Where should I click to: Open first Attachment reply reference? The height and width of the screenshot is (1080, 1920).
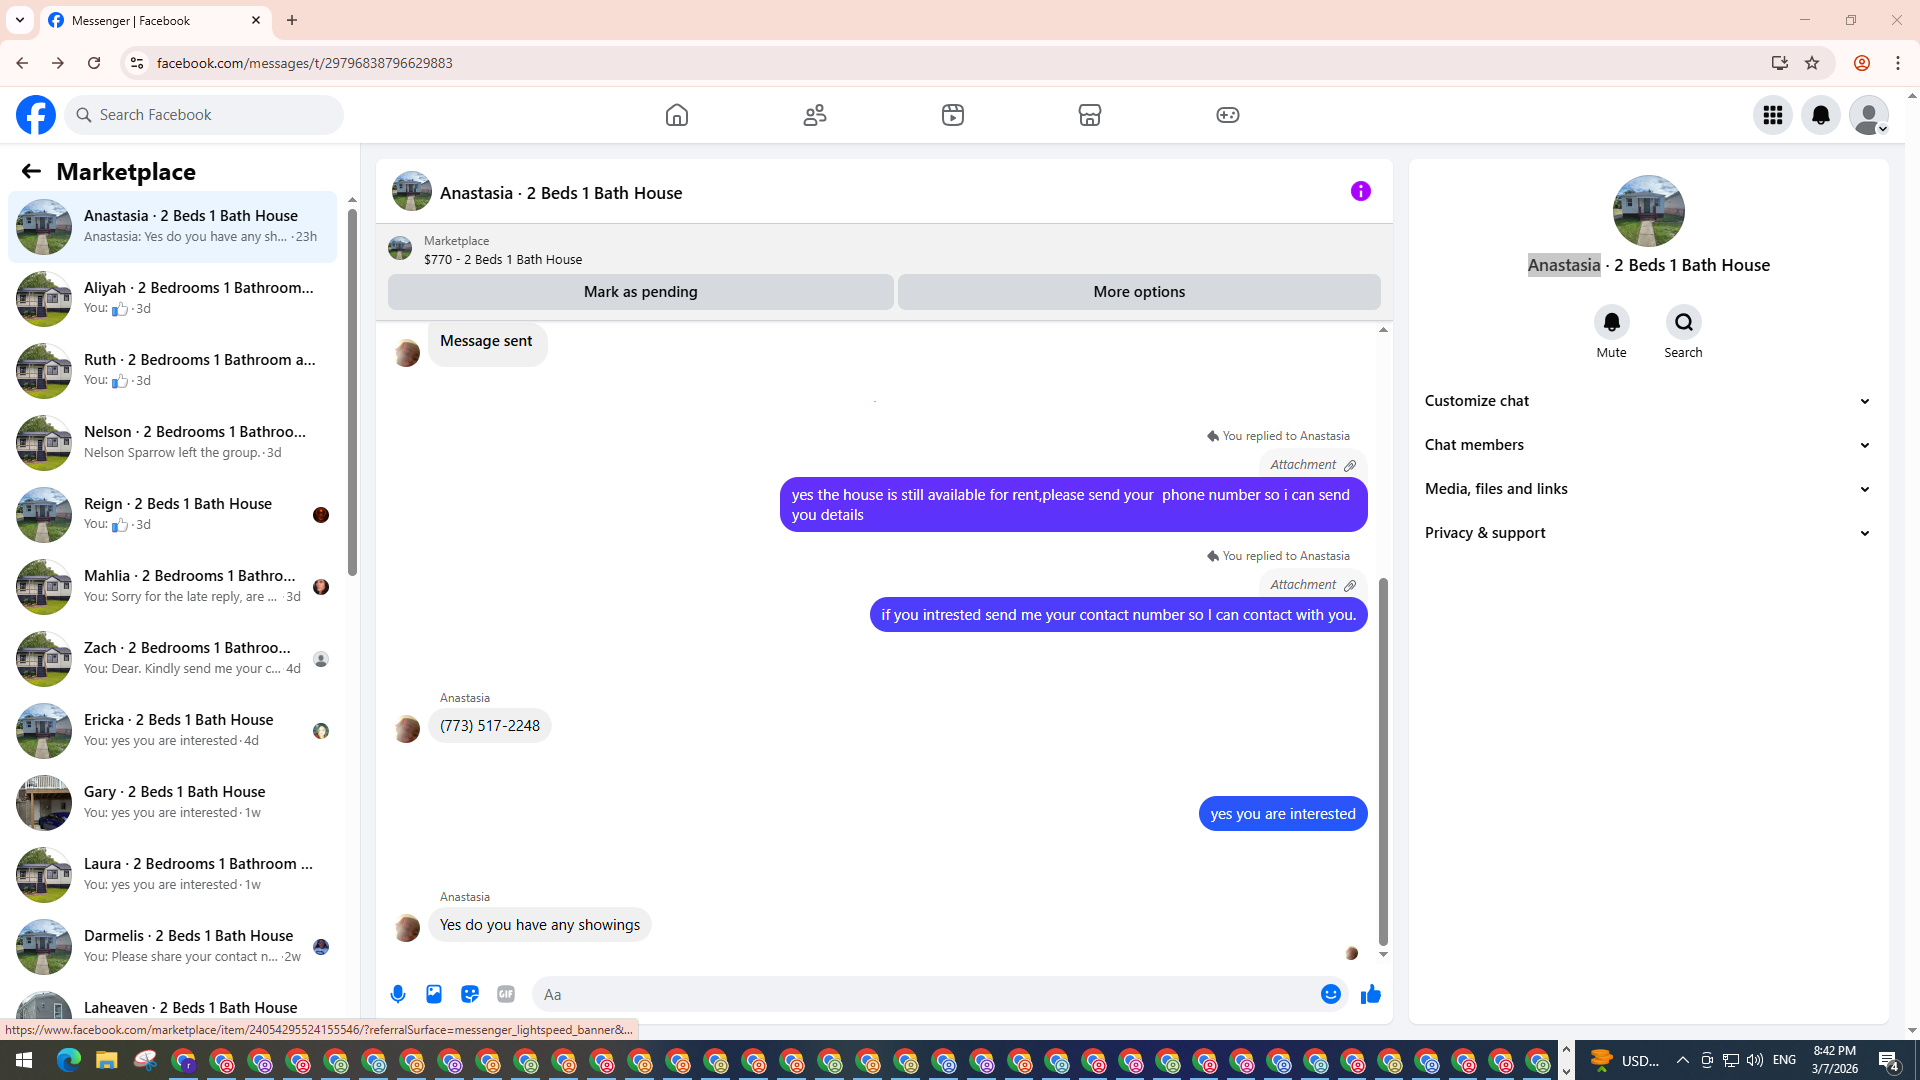pyautogui.click(x=1313, y=465)
